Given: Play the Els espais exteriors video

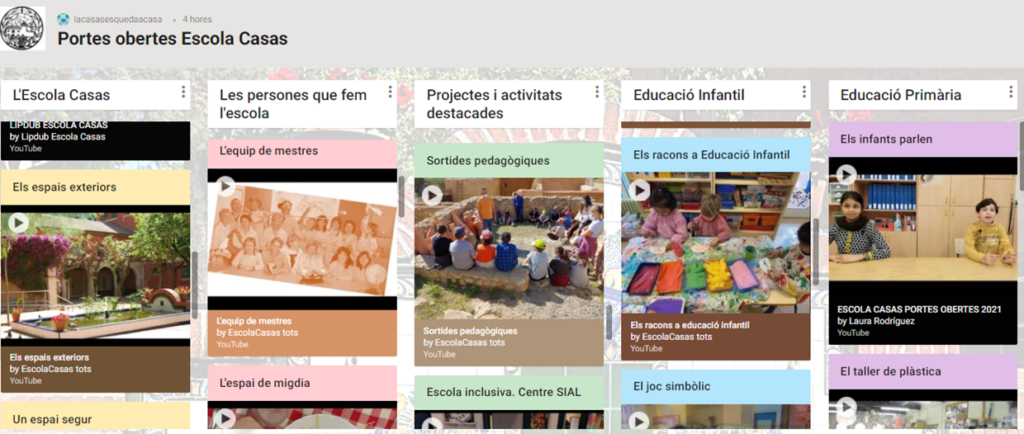Looking at the screenshot, I should (x=19, y=223).
